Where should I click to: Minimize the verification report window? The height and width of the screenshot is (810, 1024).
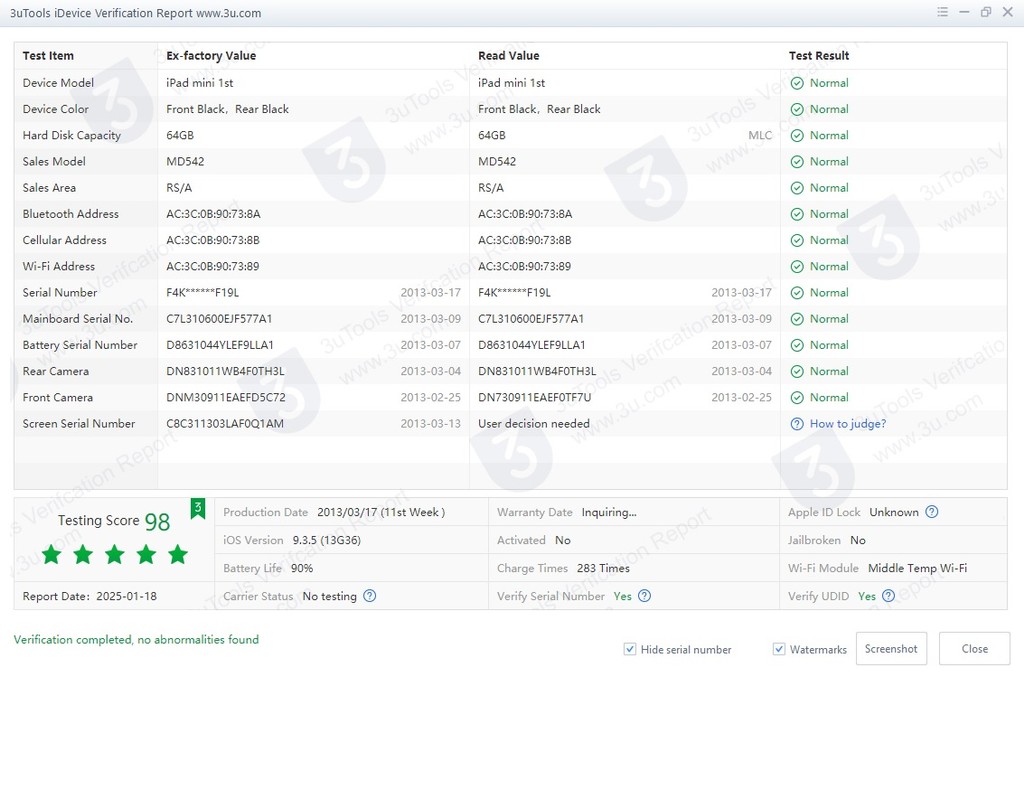[964, 12]
